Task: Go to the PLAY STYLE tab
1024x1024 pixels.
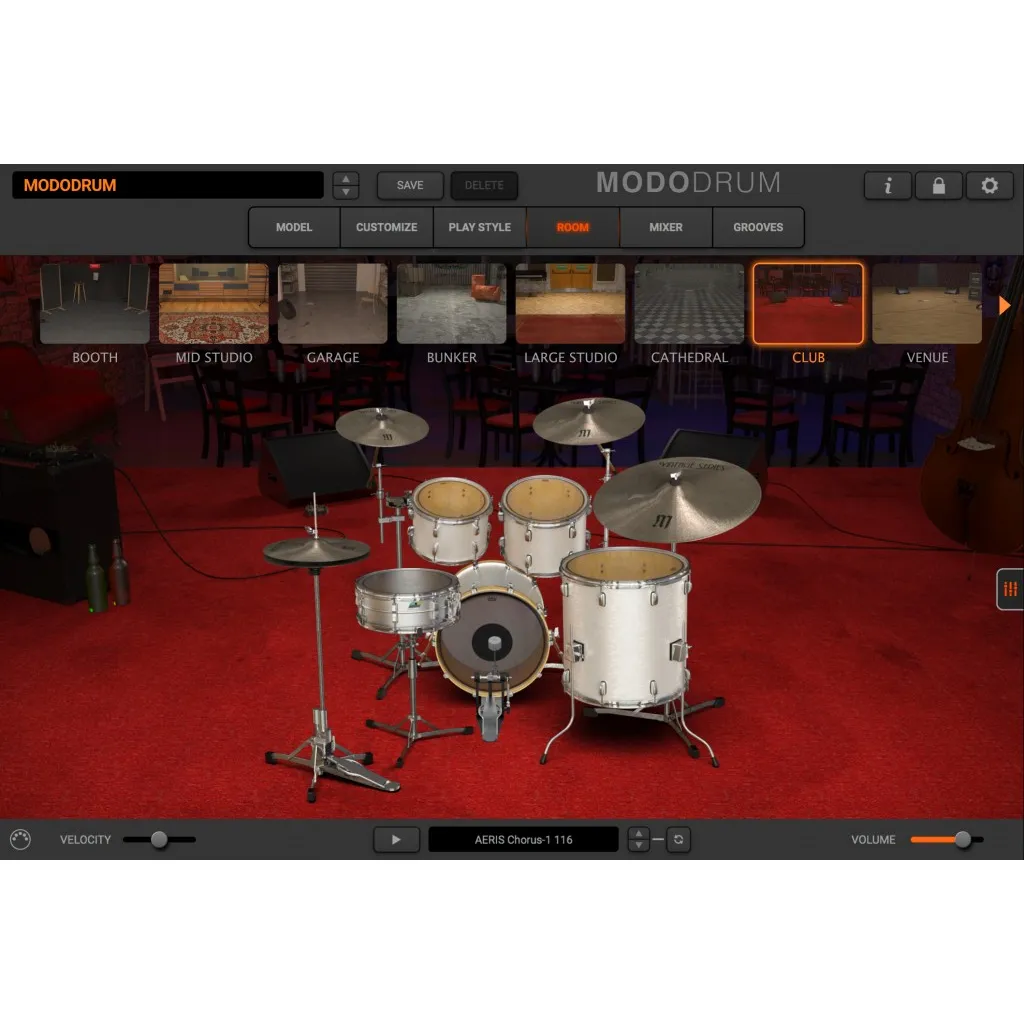Action: point(479,227)
